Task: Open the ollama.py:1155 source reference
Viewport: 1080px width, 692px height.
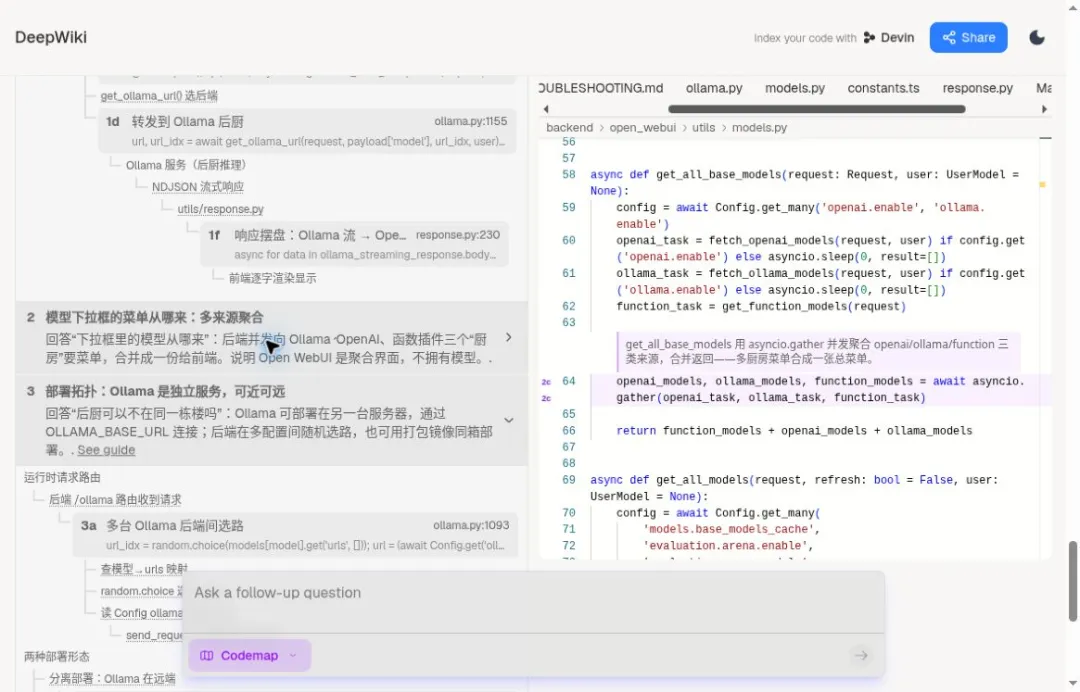Action: 470,121
